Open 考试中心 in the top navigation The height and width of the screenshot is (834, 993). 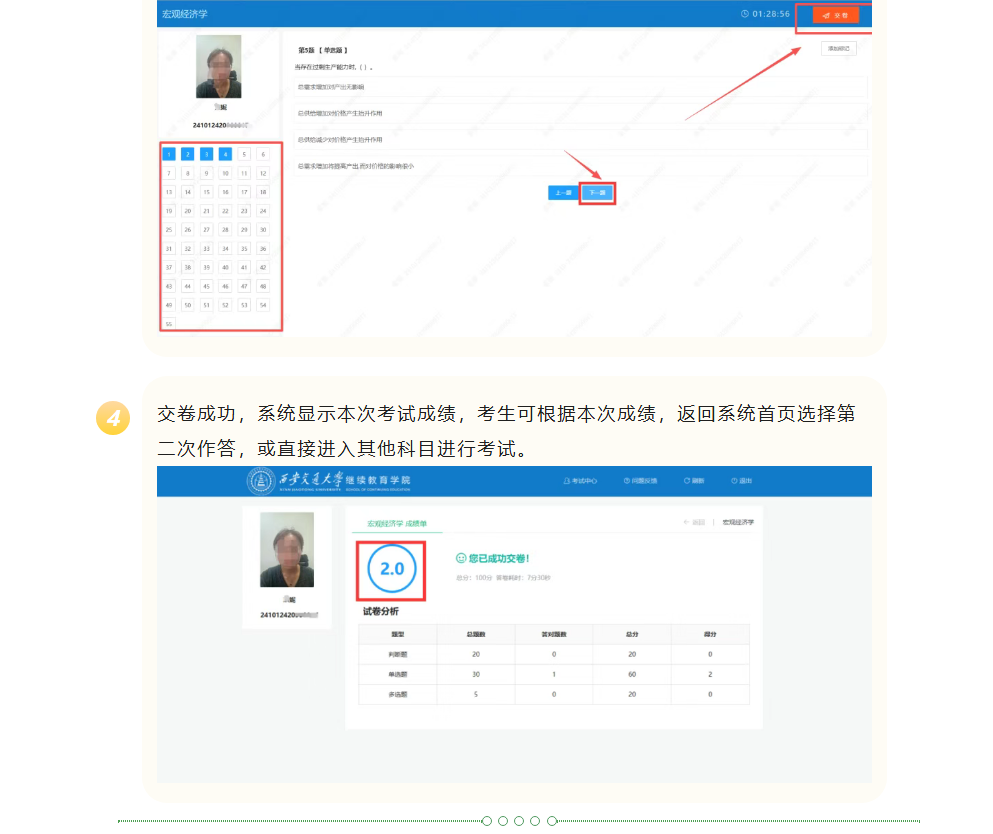tap(580, 481)
